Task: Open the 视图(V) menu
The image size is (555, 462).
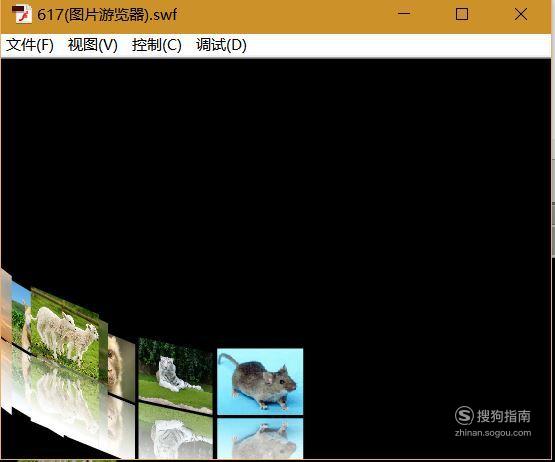Action: tap(93, 45)
